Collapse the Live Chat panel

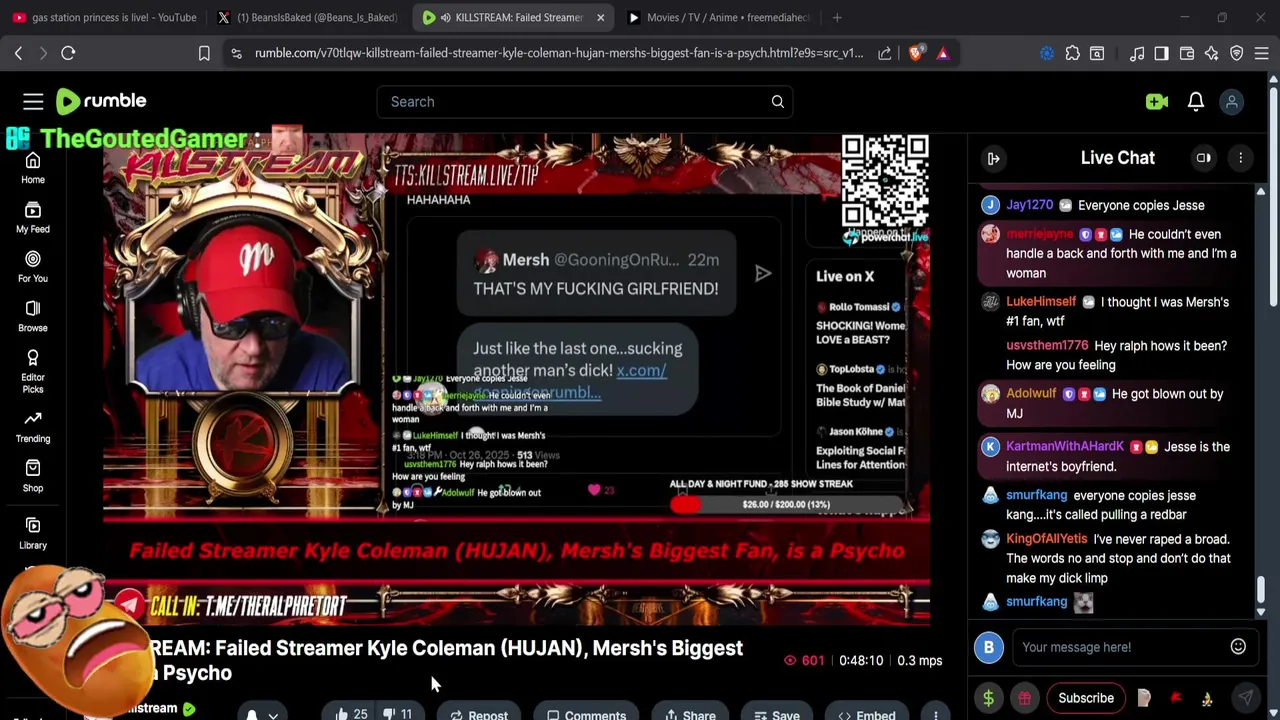[x=993, y=158]
